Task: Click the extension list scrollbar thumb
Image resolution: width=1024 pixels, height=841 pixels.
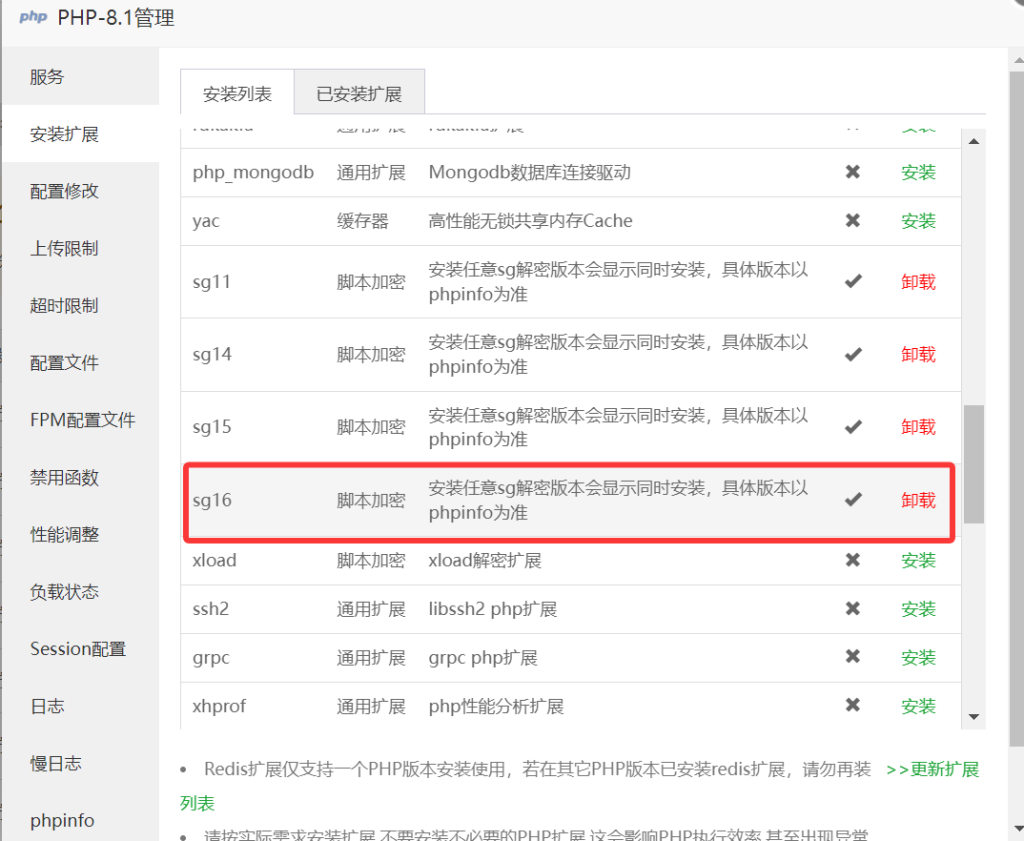Action: point(973,463)
